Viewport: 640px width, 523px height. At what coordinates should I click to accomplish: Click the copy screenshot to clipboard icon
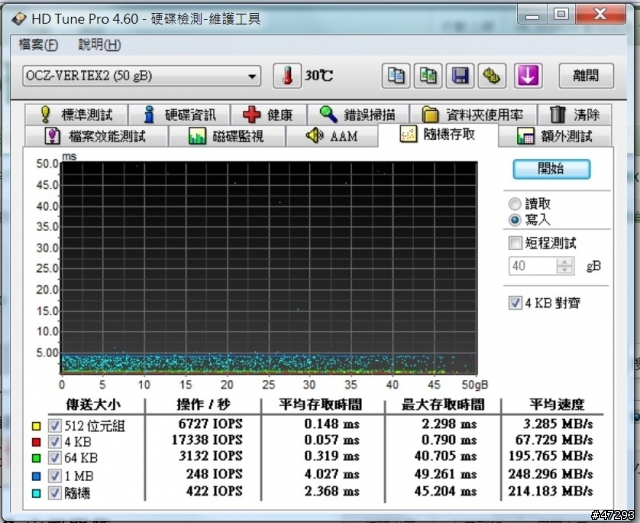[428, 76]
